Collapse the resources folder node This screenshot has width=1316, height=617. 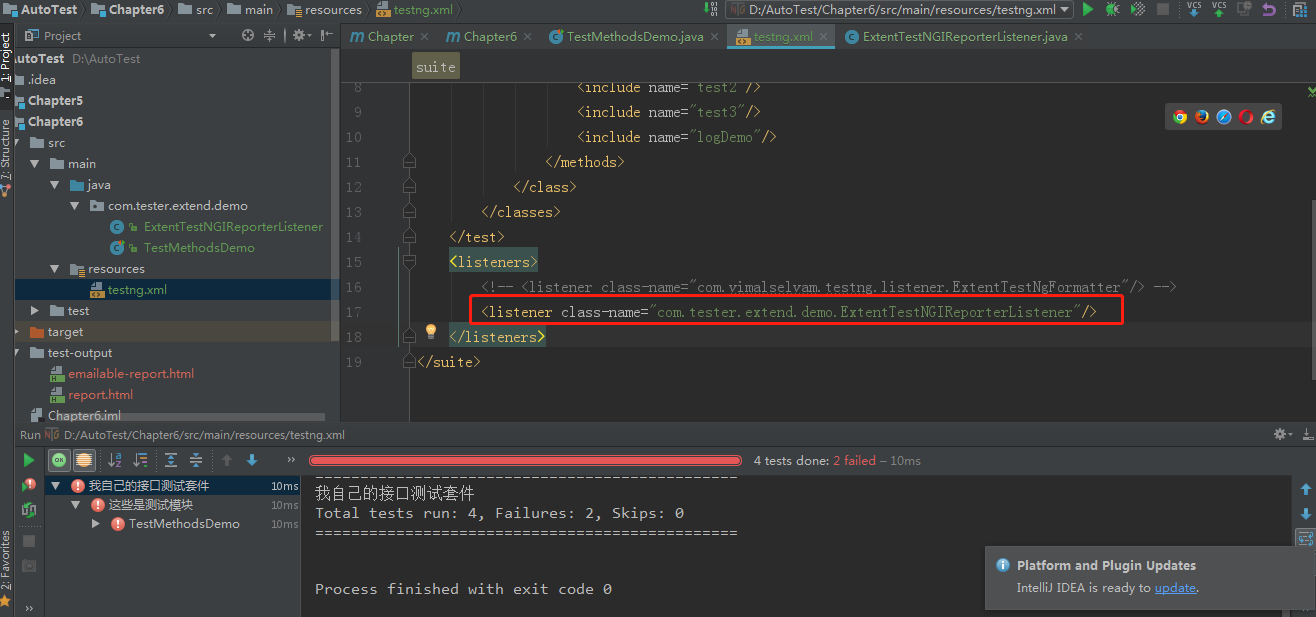click(x=55, y=269)
